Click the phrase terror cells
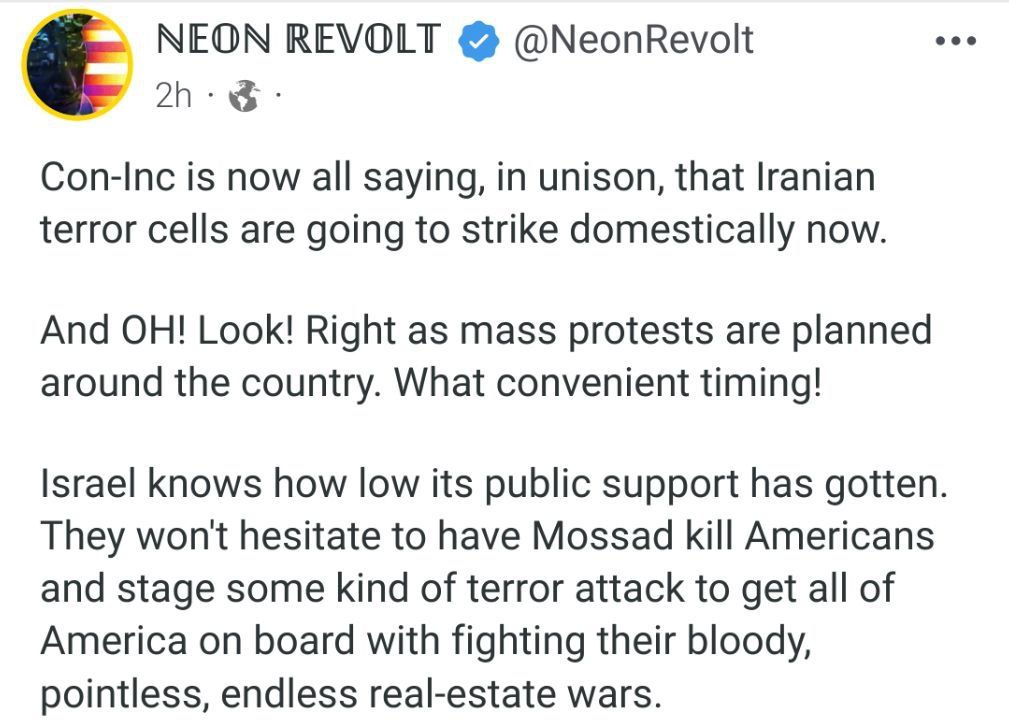The width and height of the screenshot is (1009, 725). (x=134, y=229)
